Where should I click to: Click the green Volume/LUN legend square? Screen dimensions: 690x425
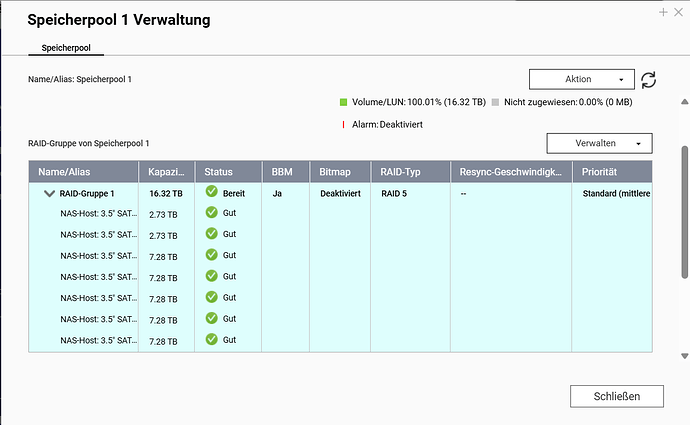coord(344,102)
